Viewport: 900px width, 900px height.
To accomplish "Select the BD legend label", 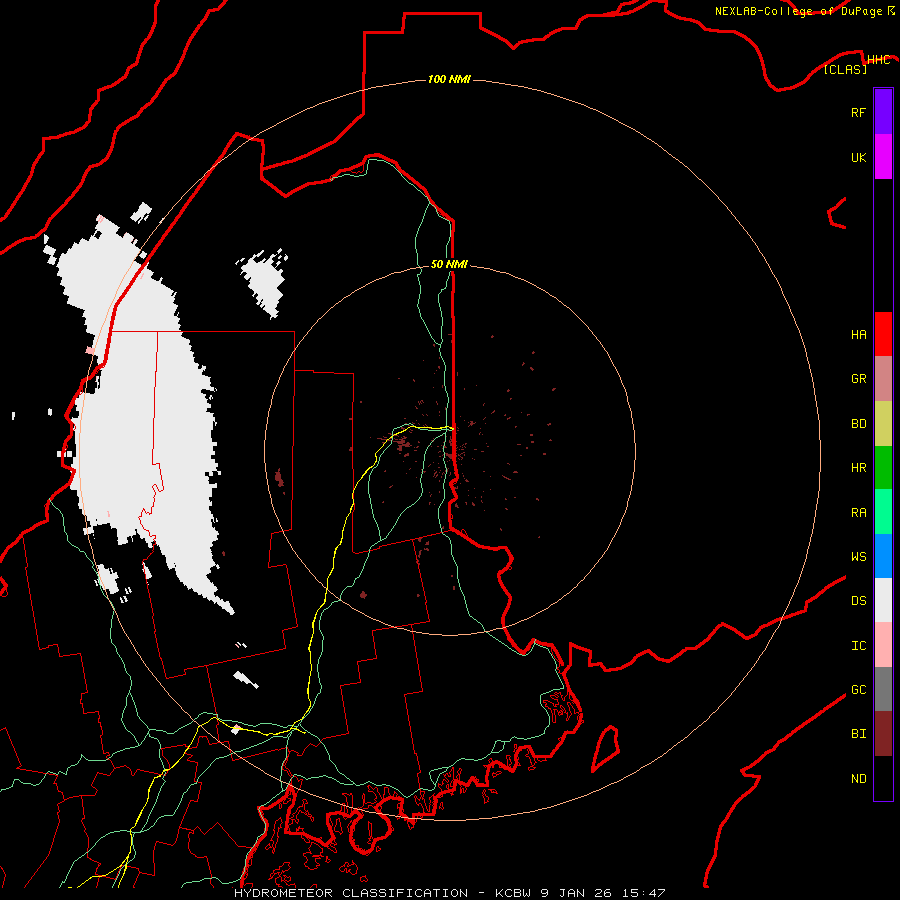I will tap(858, 424).
